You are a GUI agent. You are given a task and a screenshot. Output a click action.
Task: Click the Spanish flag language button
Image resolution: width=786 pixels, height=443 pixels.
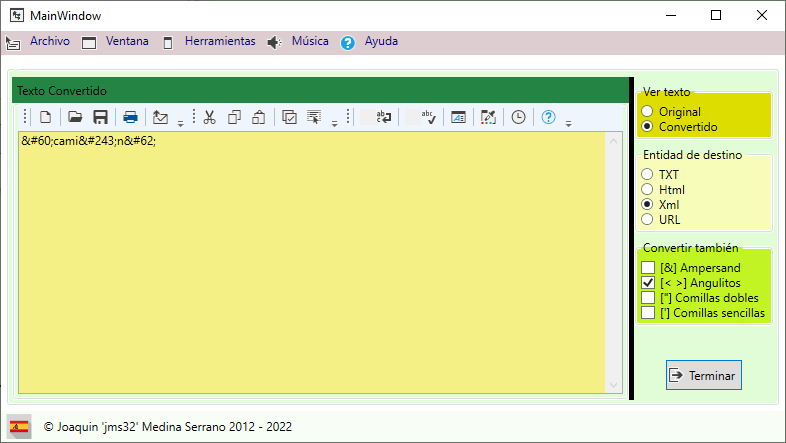[19, 426]
